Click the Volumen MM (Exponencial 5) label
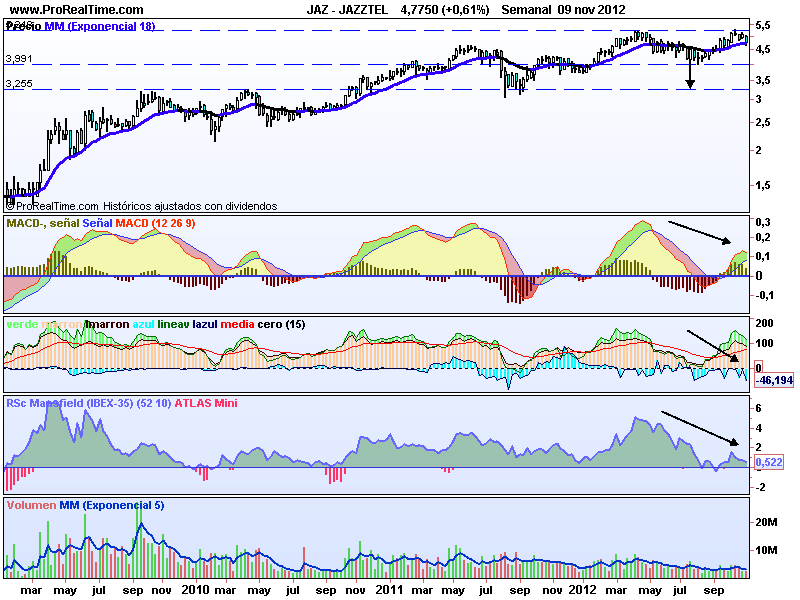Viewport: 800px width, 600px height. point(85,505)
